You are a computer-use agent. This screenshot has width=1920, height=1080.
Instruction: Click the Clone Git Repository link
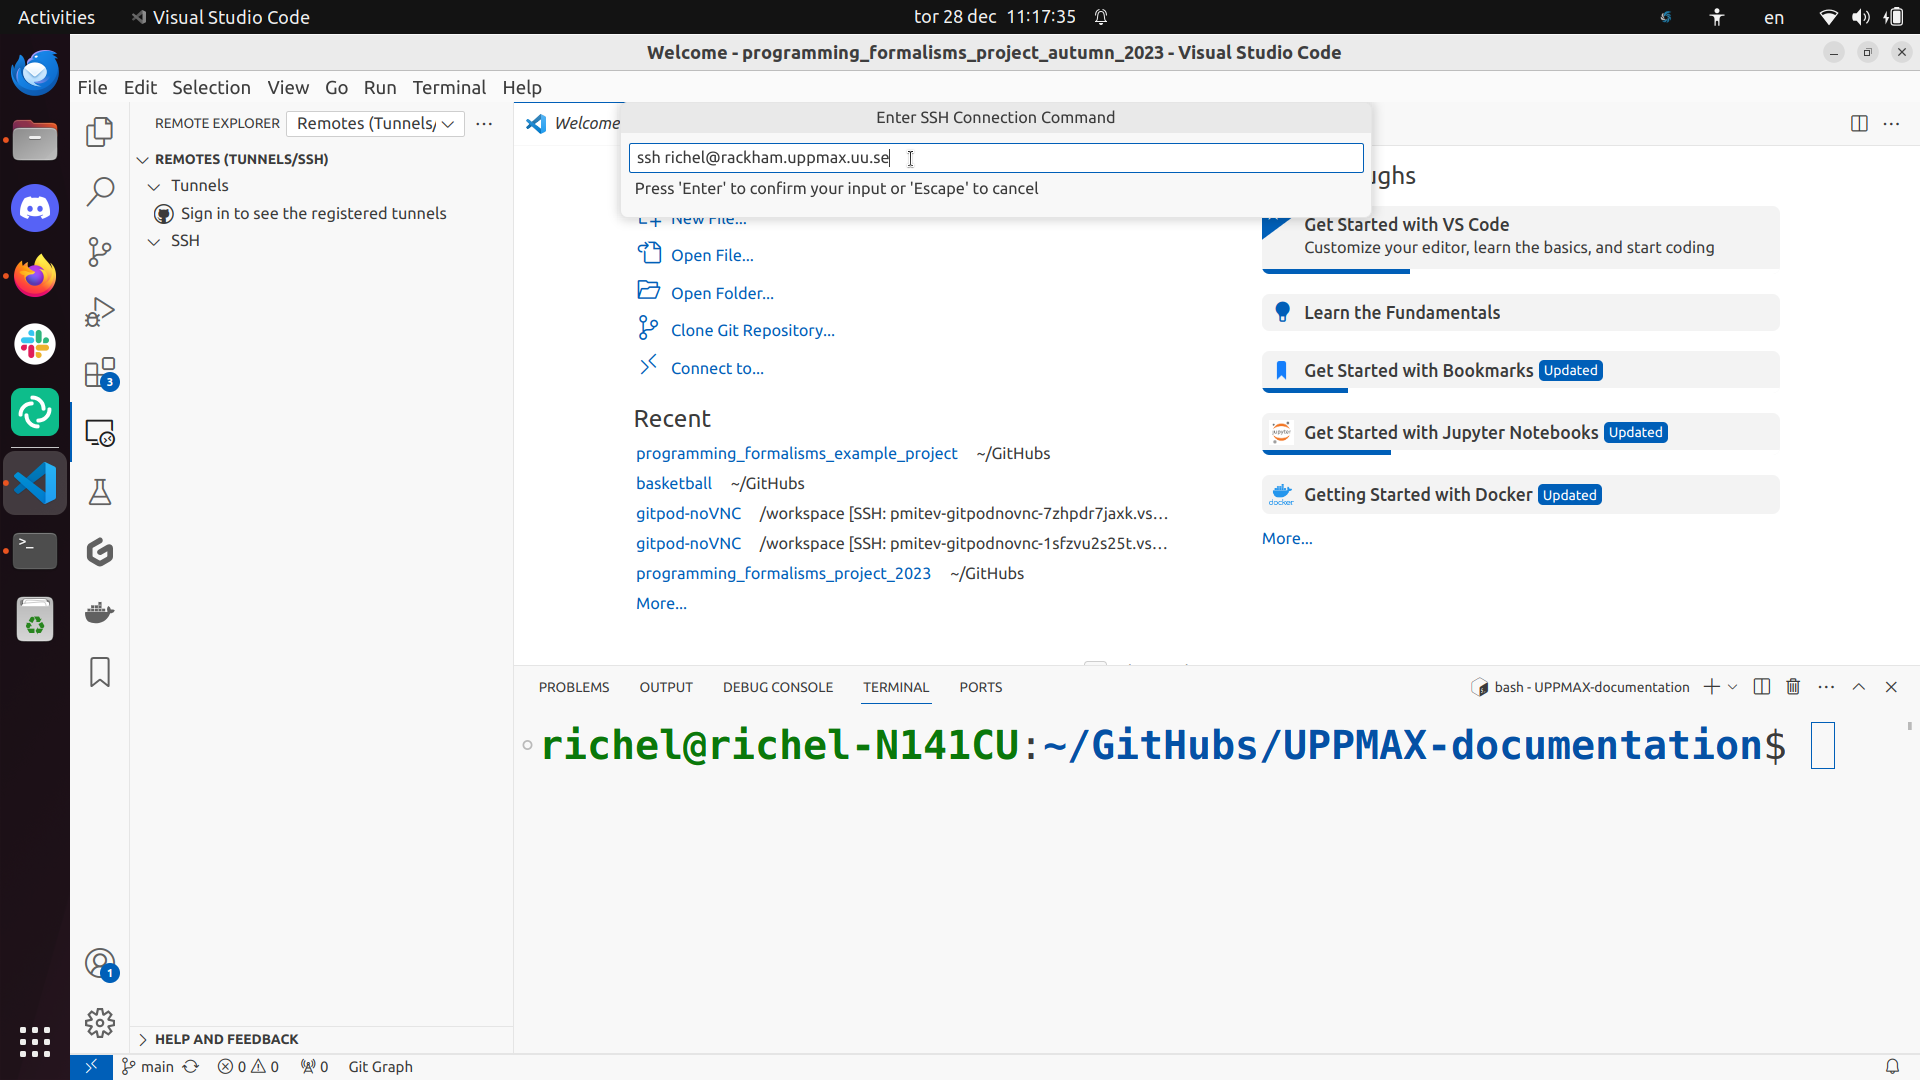[x=752, y=330]
